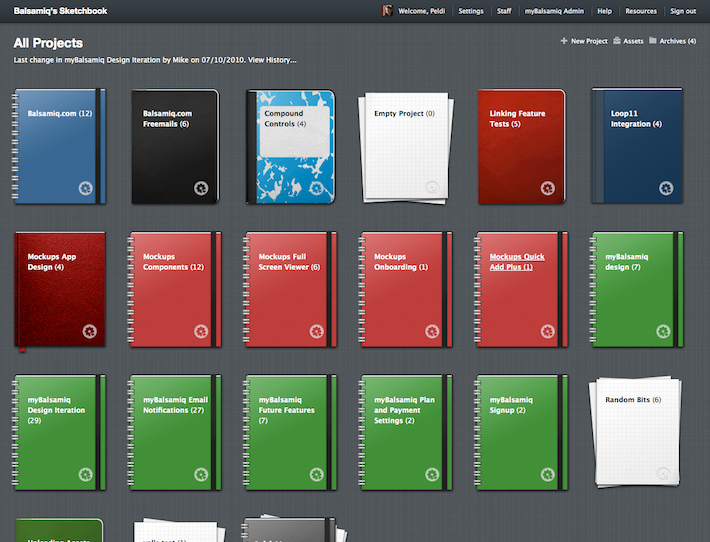Open gear icon on myBalsamiq Design Iteration notebook
Screen dimensions: 710x542
tap(86, 475)
